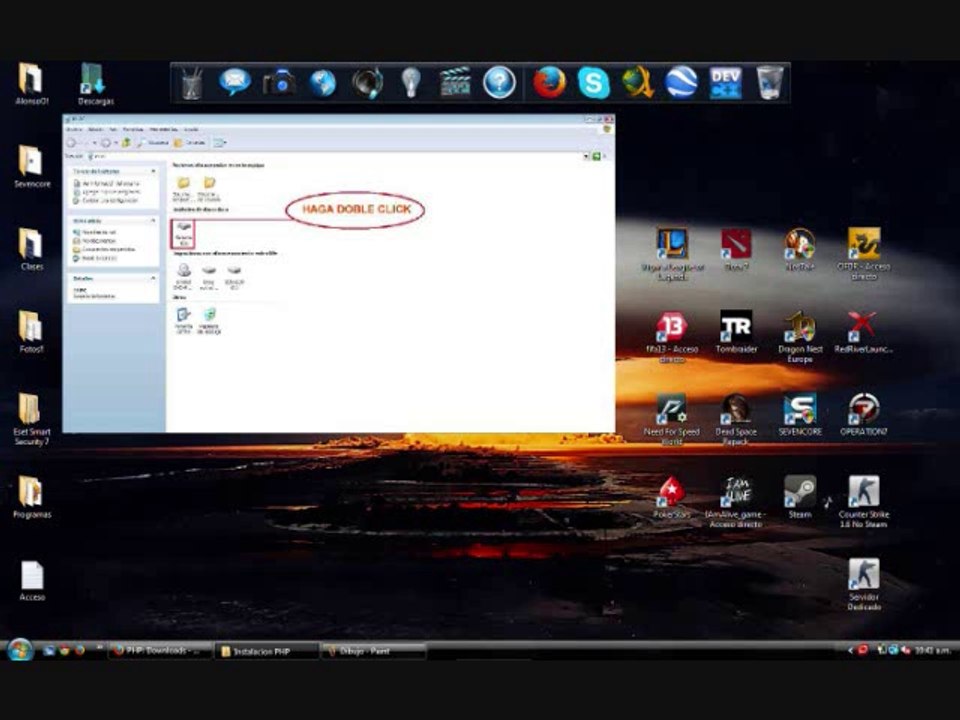Viewport: 960px width, 720px height.
Task: Collapse the Otros sitios side panel
Action: point(153,220)
